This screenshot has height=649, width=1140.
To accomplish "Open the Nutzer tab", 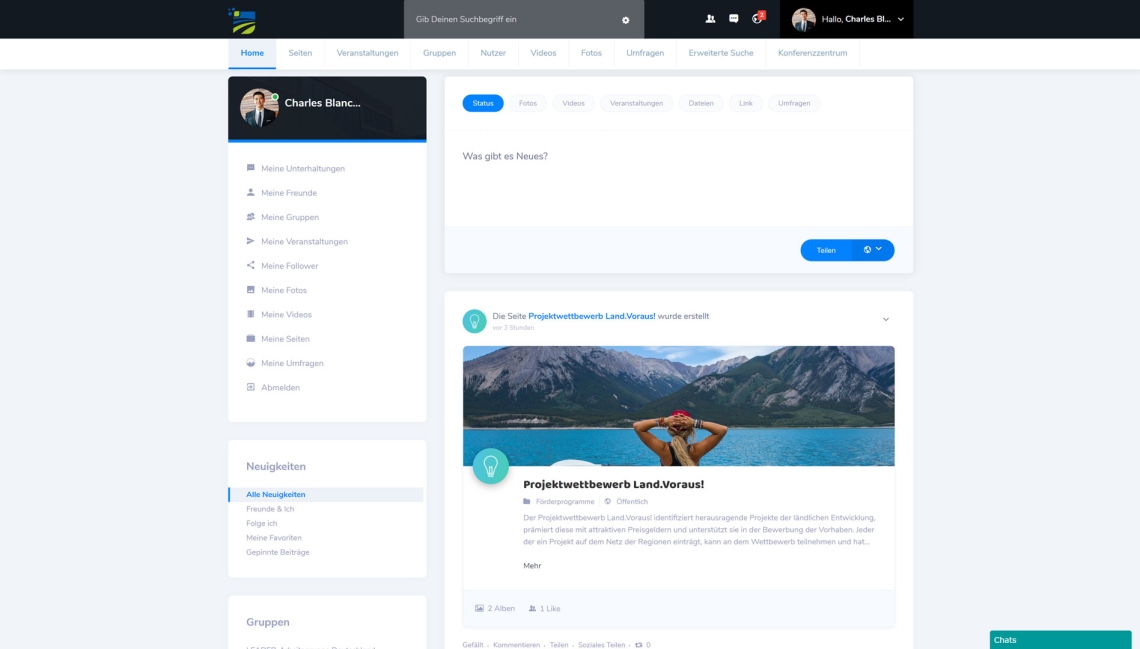I will pos(493,53).
